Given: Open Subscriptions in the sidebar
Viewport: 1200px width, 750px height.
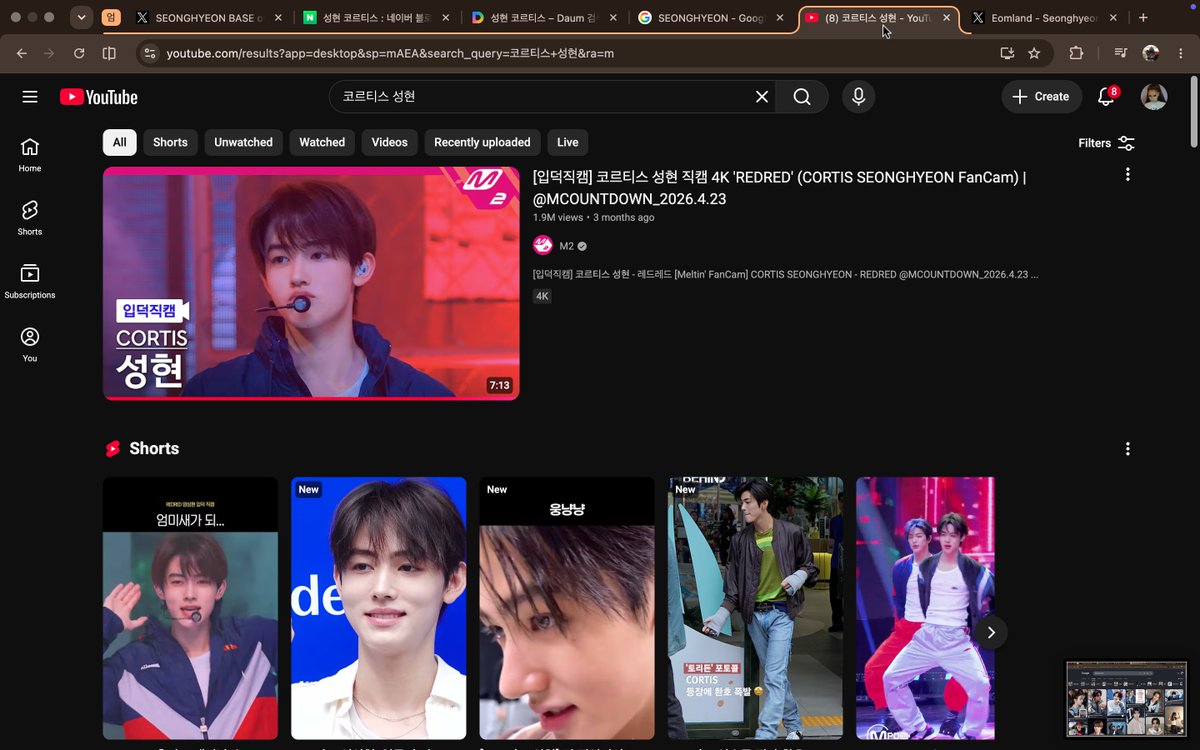Looking at the screenshot, I should [30, 281].
